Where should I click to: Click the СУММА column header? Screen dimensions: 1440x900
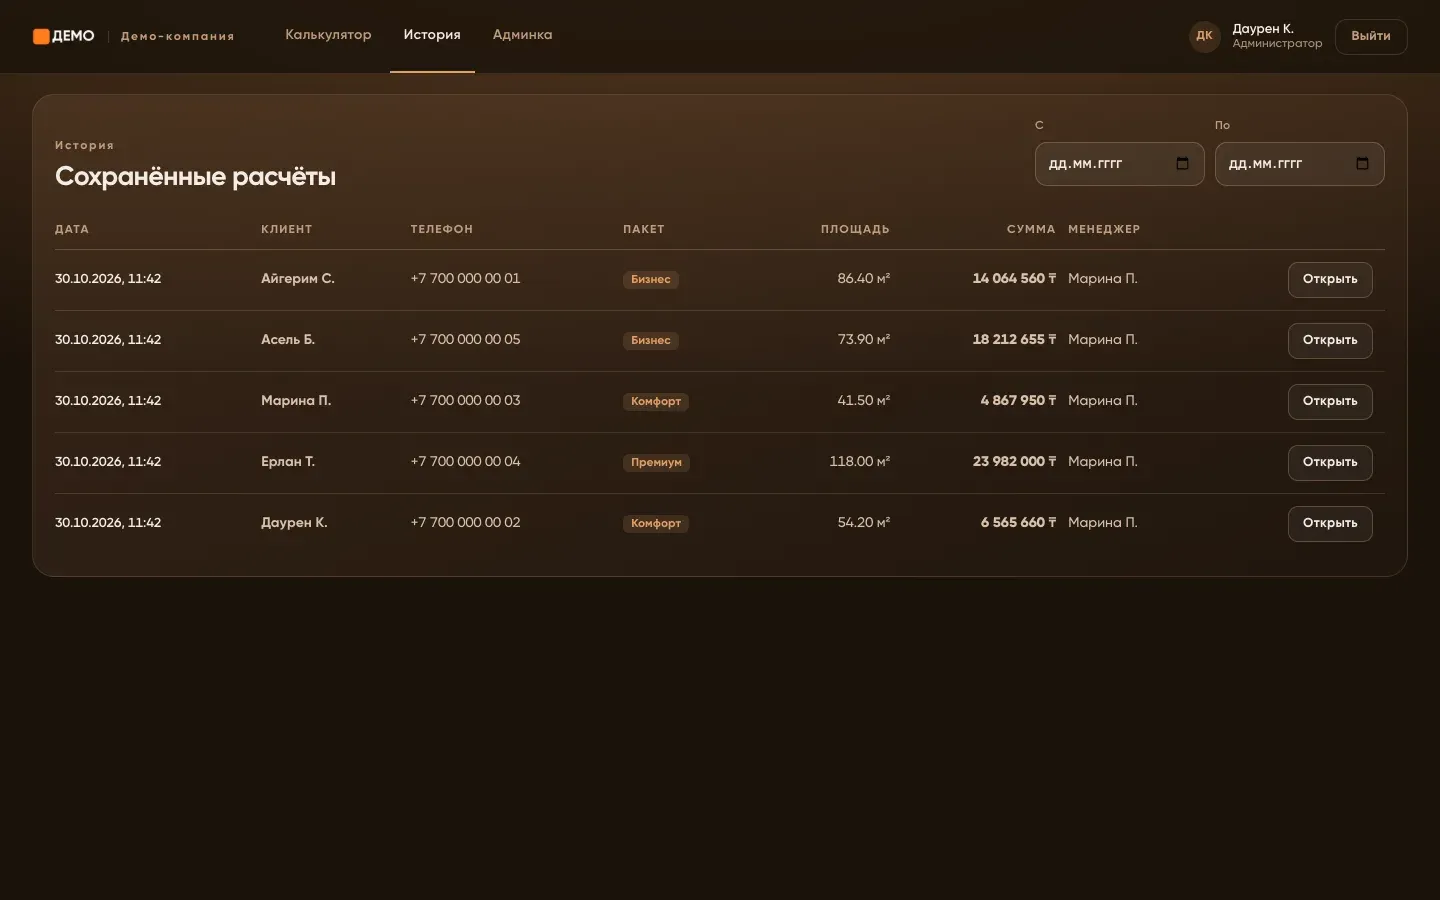pos(1031,230)
